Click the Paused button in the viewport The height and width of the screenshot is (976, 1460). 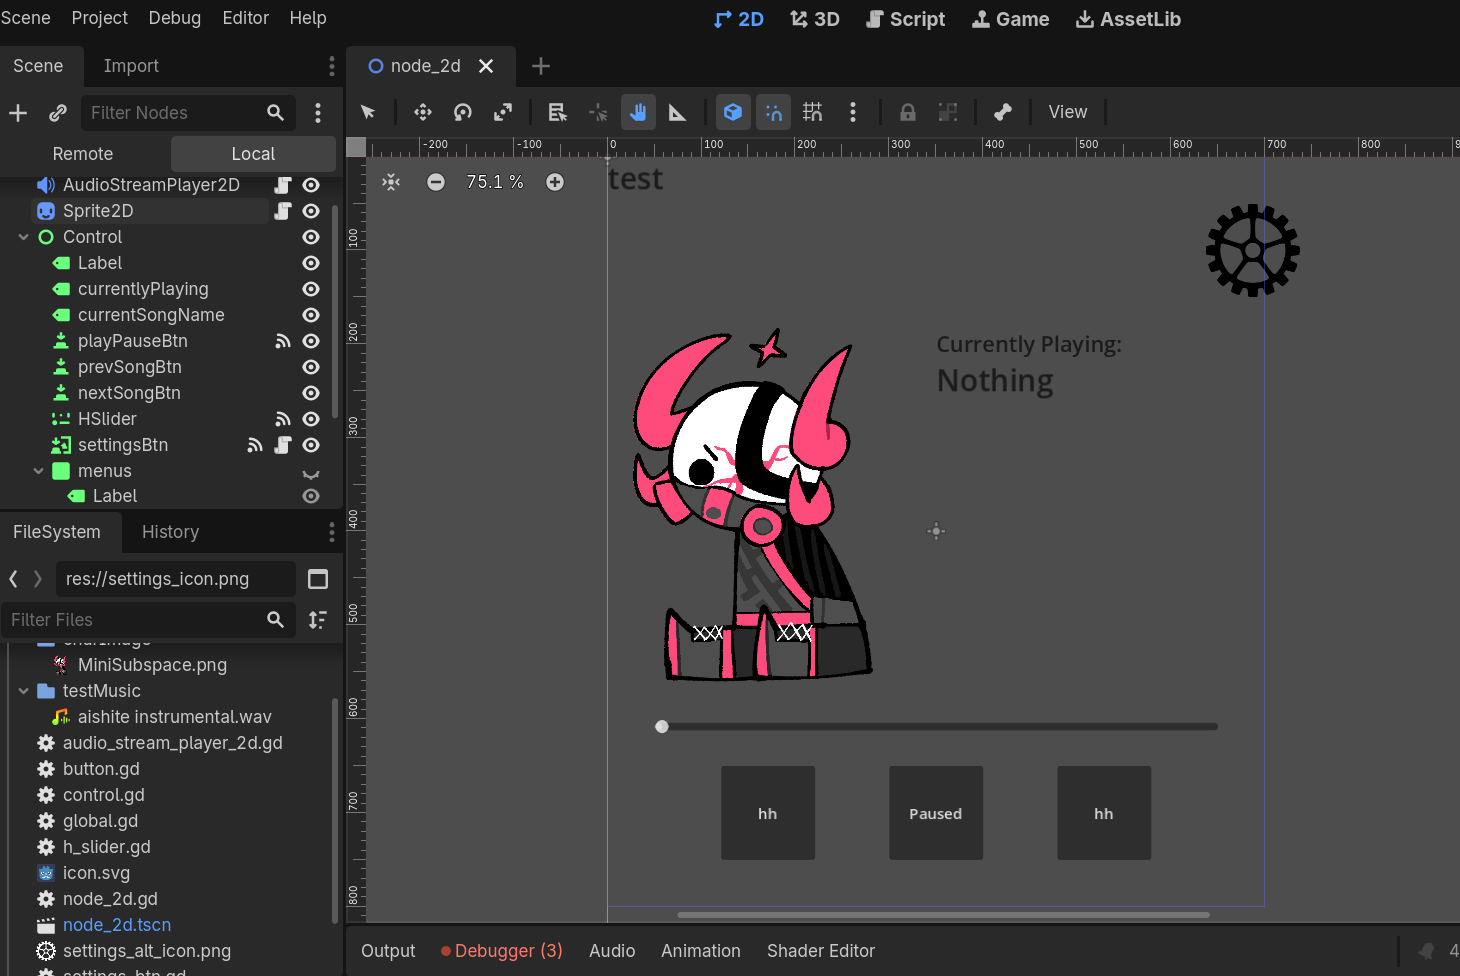tap(936, 813)
